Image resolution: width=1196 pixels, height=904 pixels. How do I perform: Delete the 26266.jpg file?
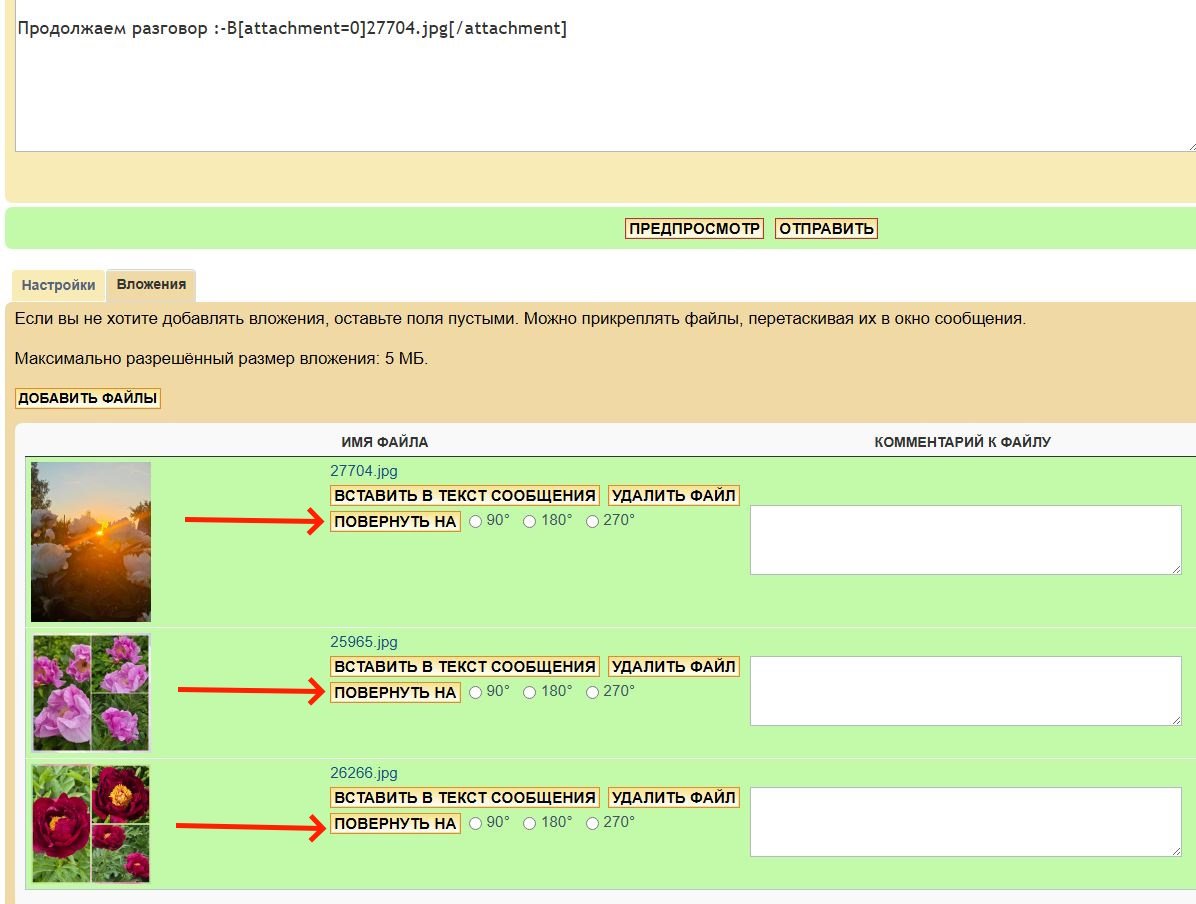click(674, 798)
